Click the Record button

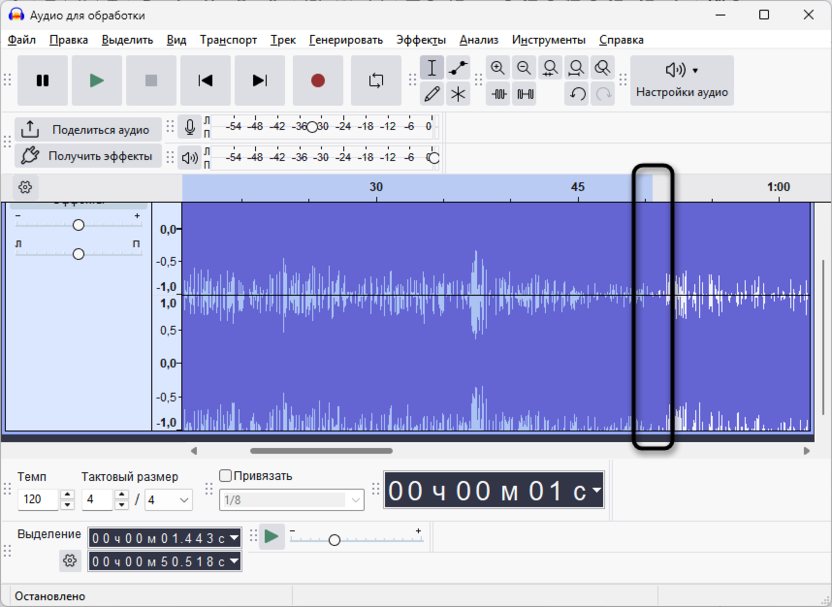tap(318, 81)
